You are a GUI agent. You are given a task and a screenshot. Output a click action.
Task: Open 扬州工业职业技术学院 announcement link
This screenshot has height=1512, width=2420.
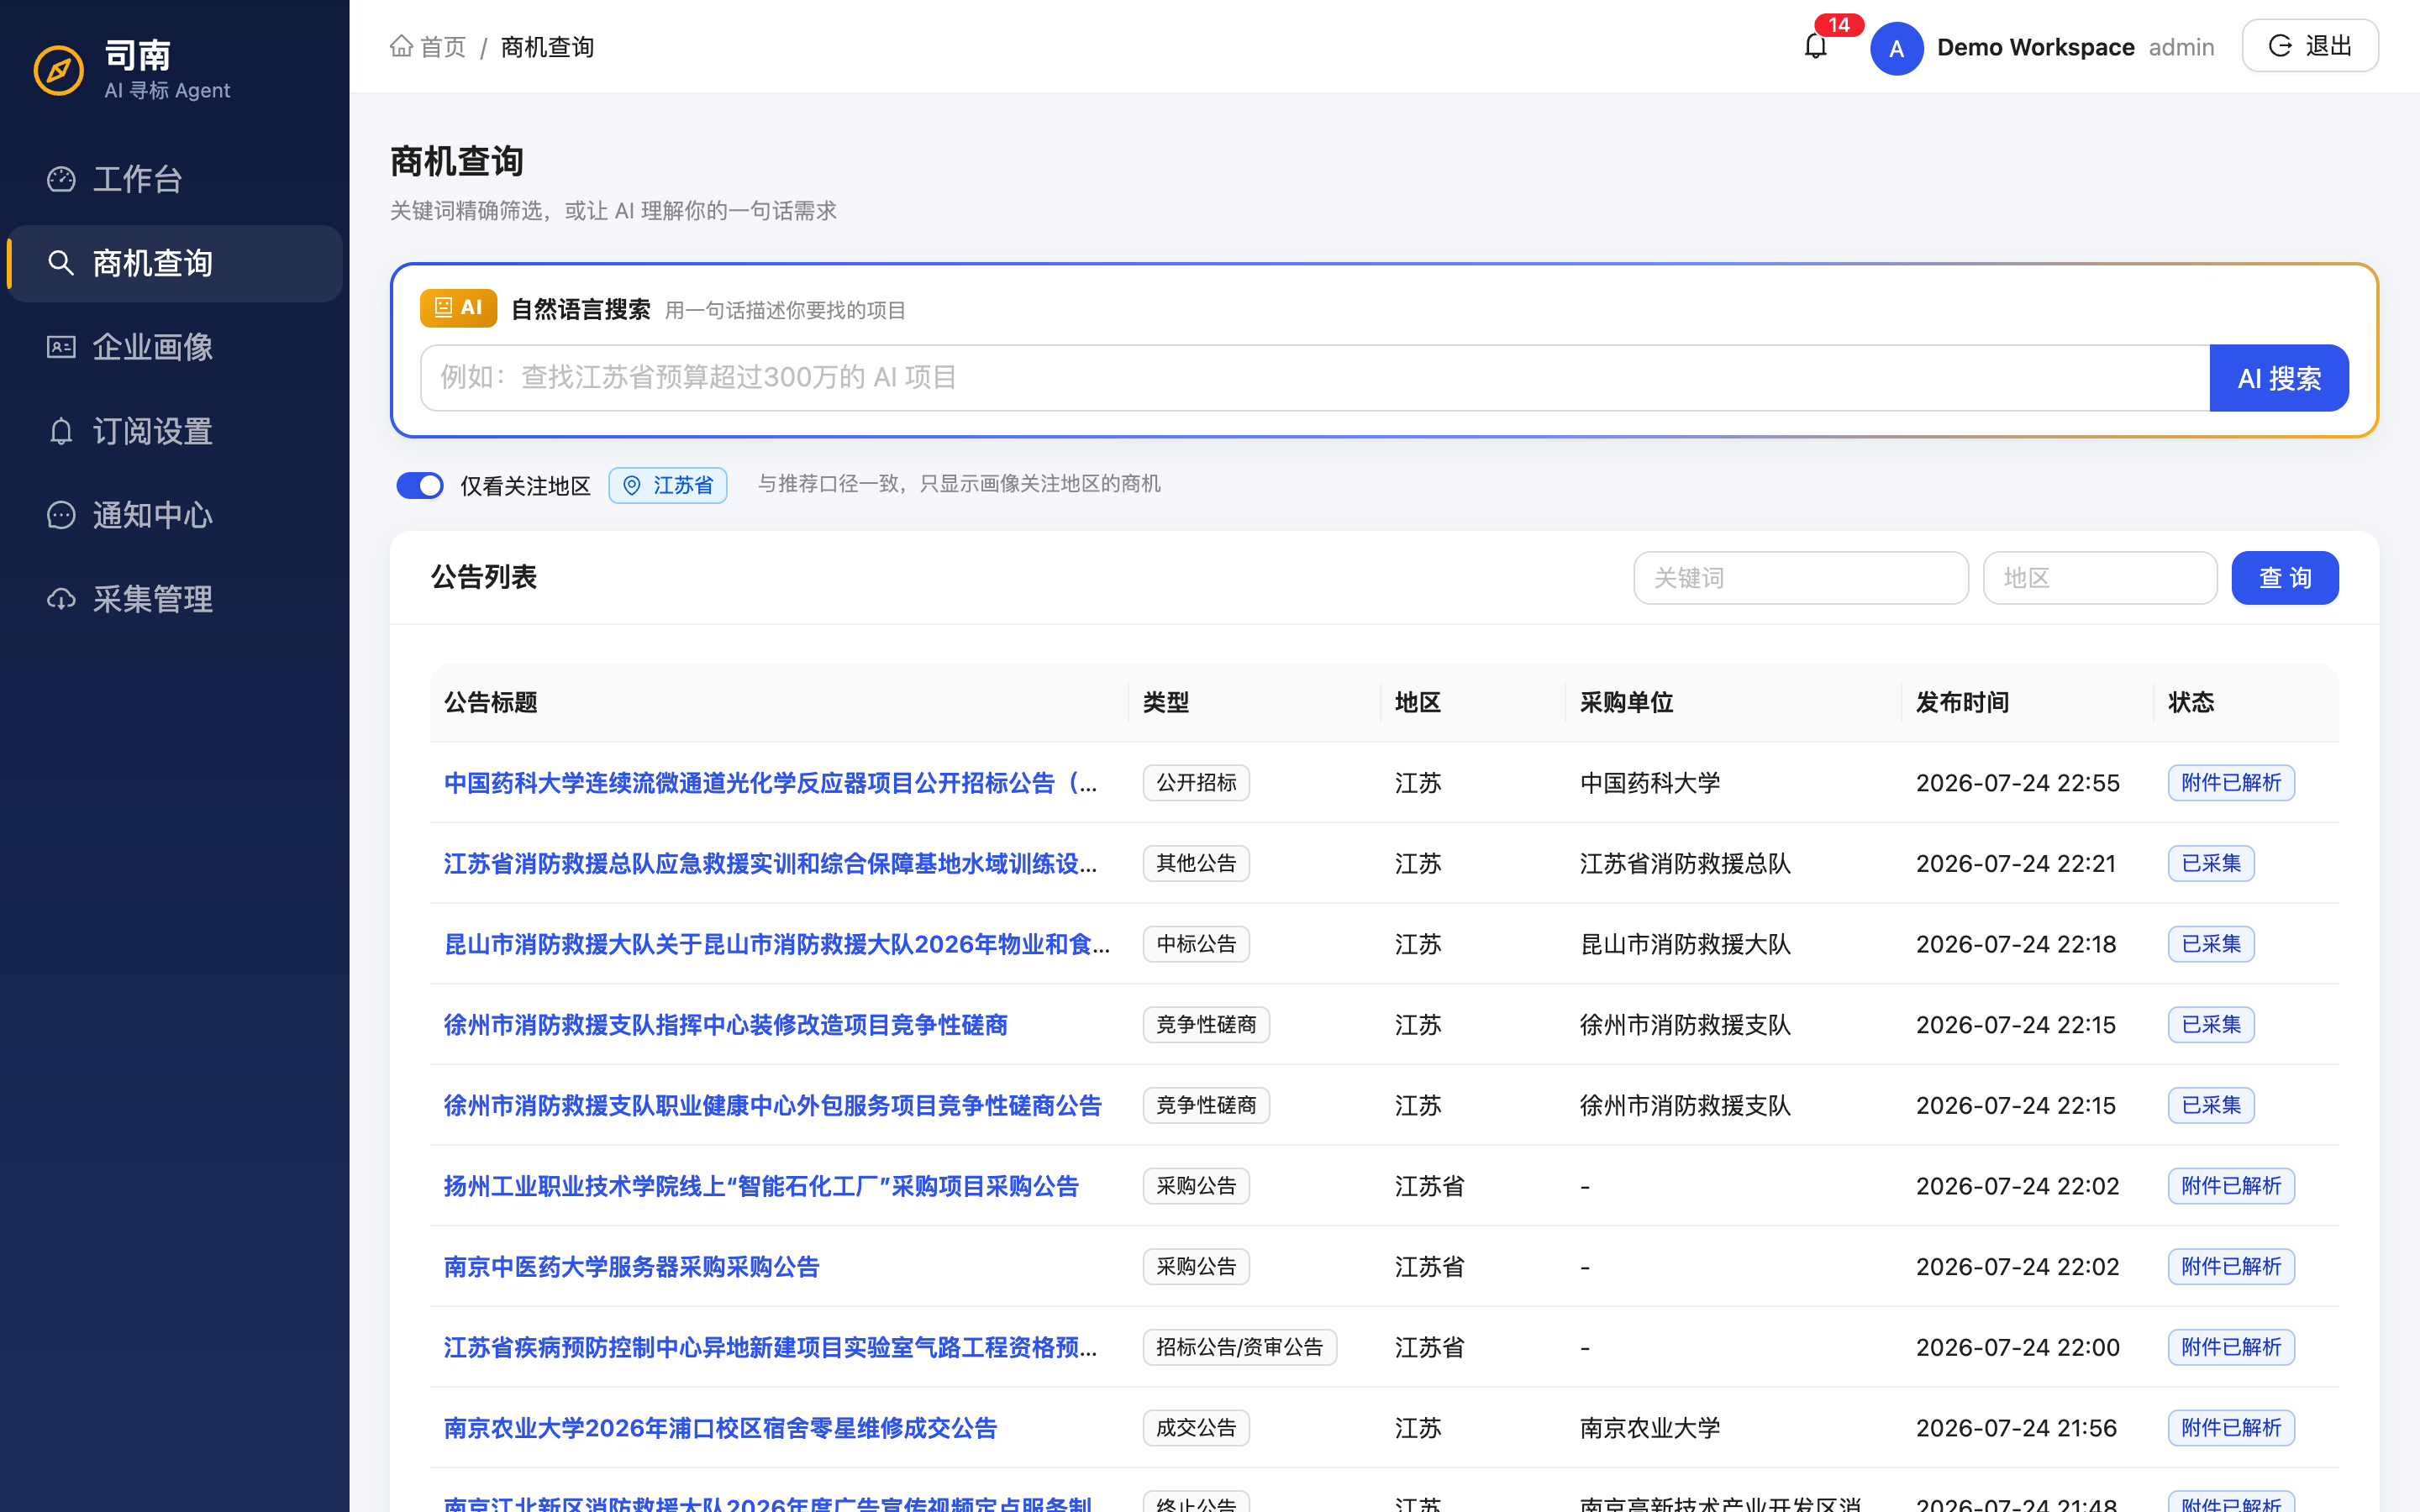point(762,1186)
